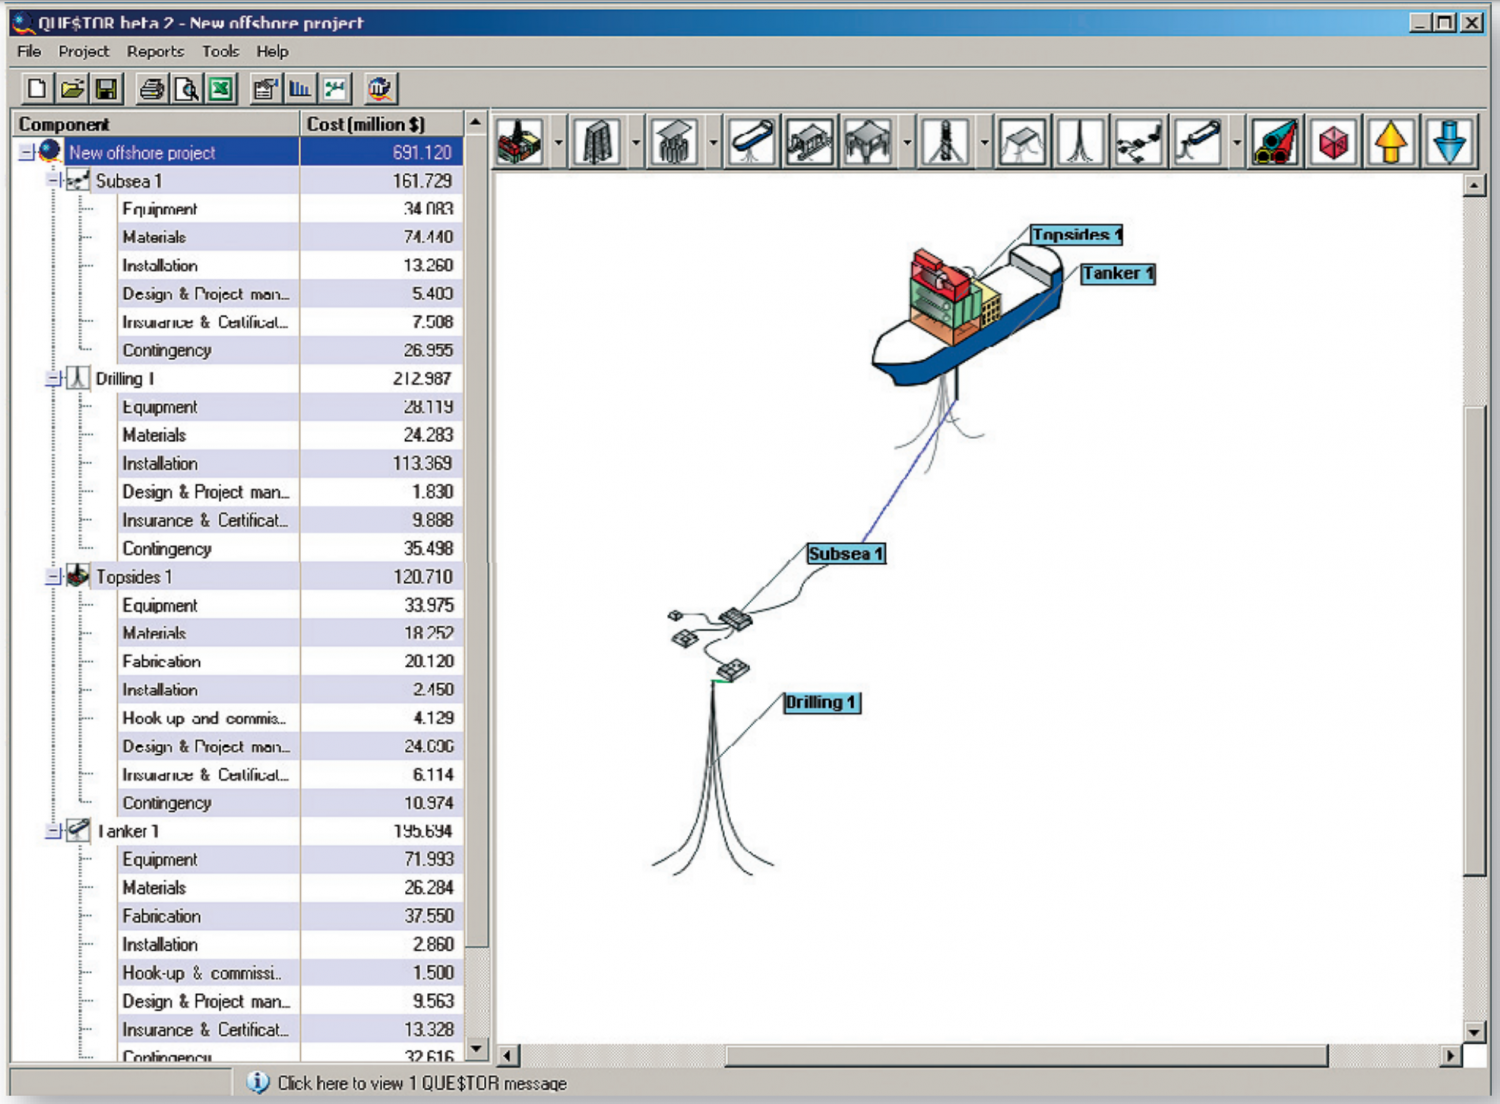Image resolution: width=1500 pixels, height=1104 pixels.
Task: Click the horizontal scrollbar below the diagram
Action: [x=1025, y=1056]
